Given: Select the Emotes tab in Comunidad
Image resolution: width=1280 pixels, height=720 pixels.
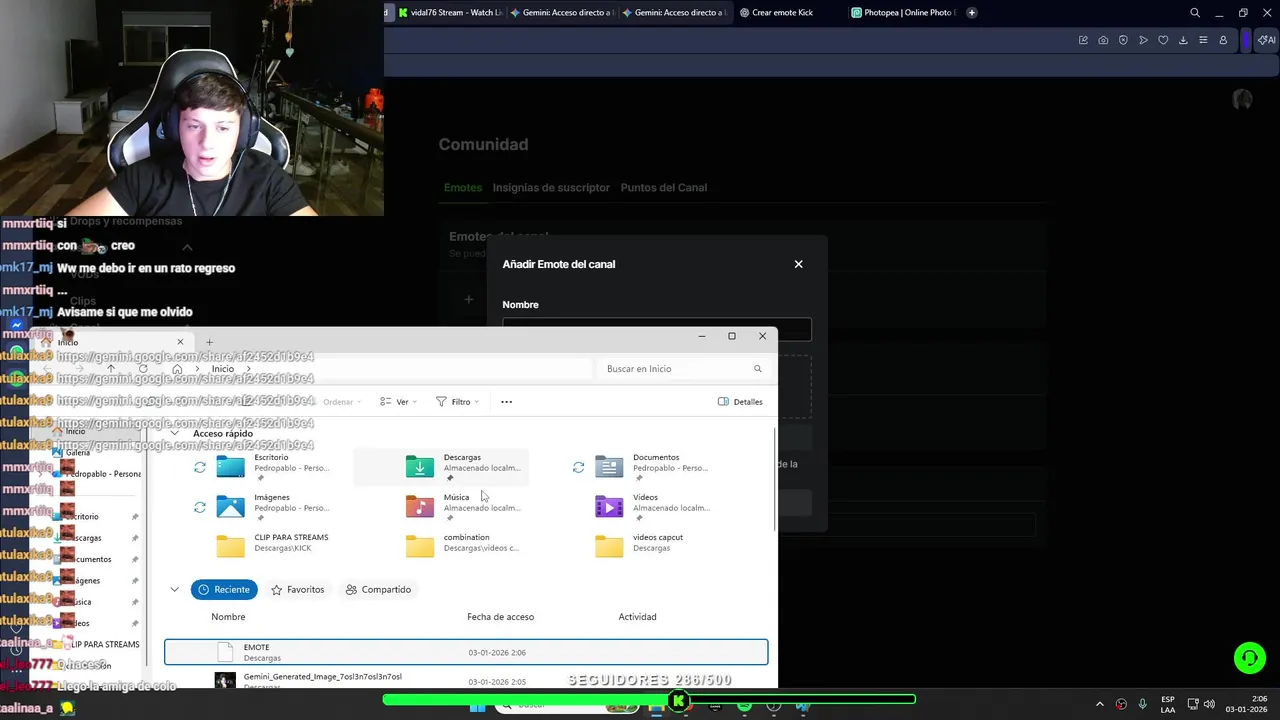Looking at the screenshot, I should click(463, 188).
